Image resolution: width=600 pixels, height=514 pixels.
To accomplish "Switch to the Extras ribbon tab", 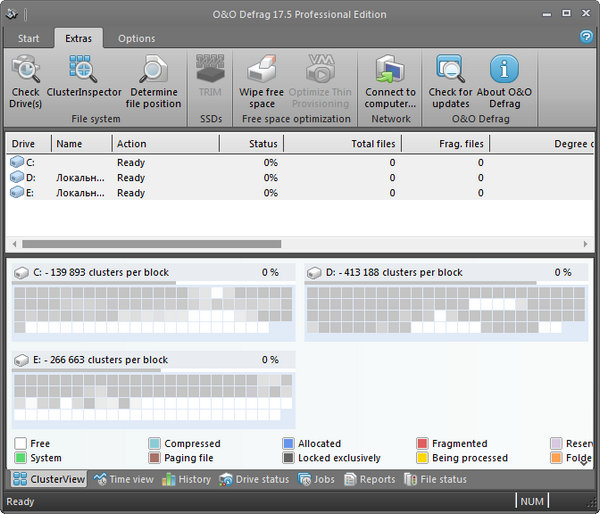I will [x=78, y=39].
